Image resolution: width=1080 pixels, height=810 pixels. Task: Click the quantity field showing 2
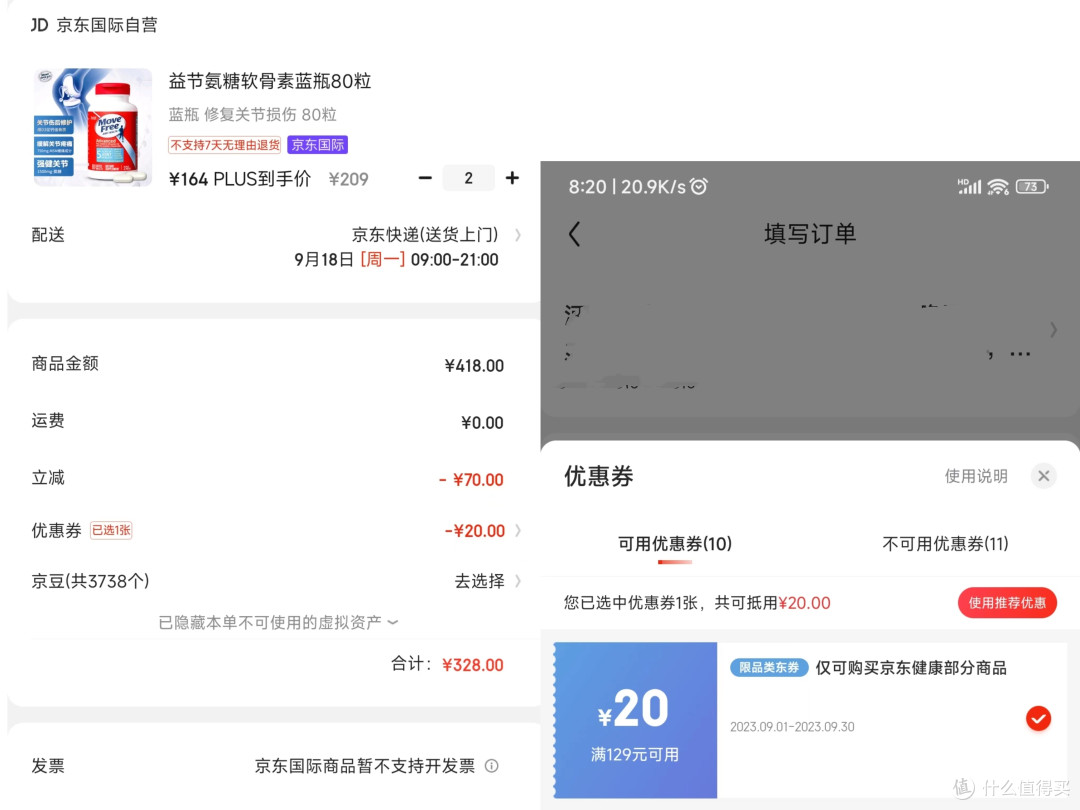[468, 178]
